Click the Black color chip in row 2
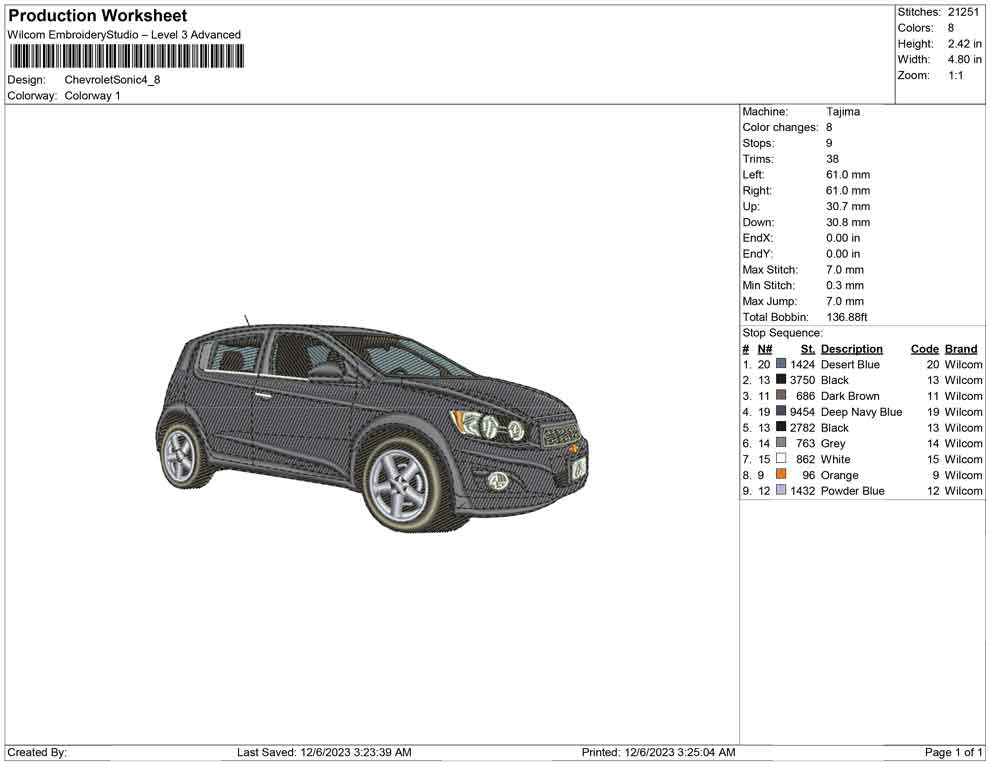This screenshot has width=990, height=762. (780, 380)
